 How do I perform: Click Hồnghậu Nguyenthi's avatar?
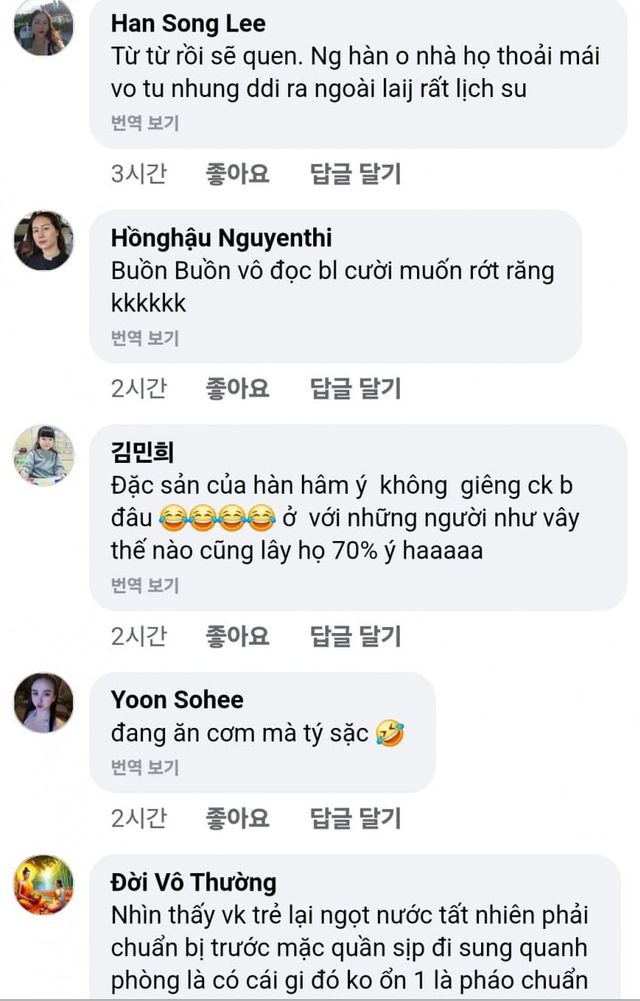tap(43, 241)
